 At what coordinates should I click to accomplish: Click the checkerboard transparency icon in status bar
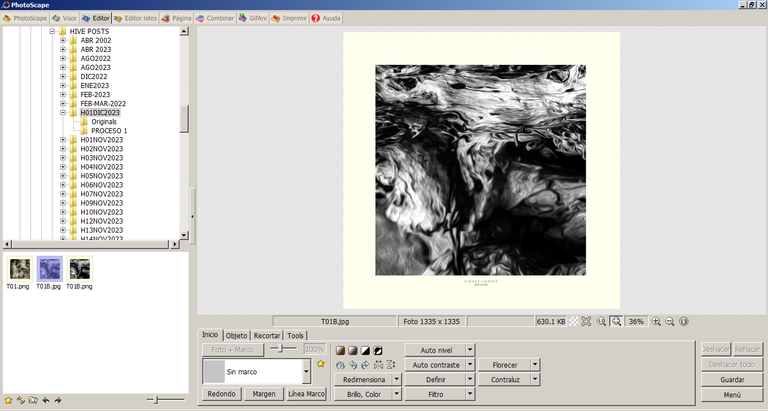point(574,321)
